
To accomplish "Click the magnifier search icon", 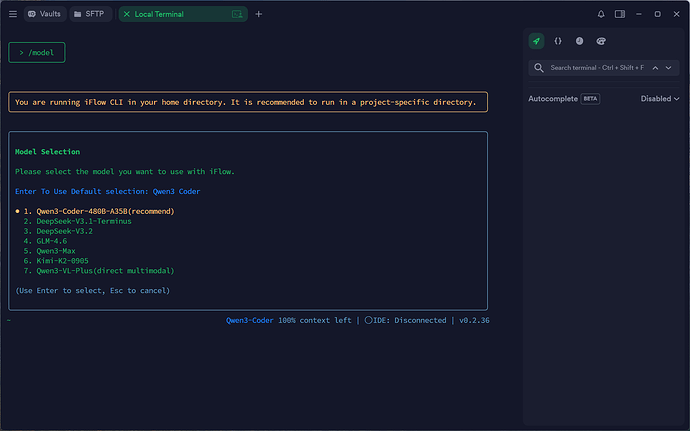I will coord(539,68).
